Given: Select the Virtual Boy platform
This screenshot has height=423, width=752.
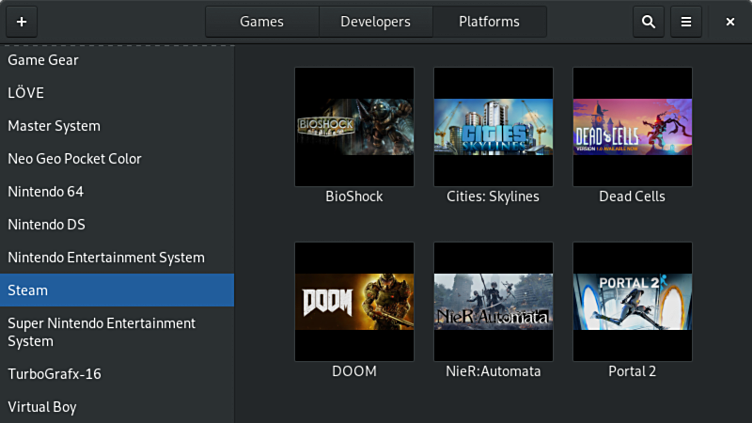Looking at the screenshot, I should pyautogui.click(x=42, y=407).
